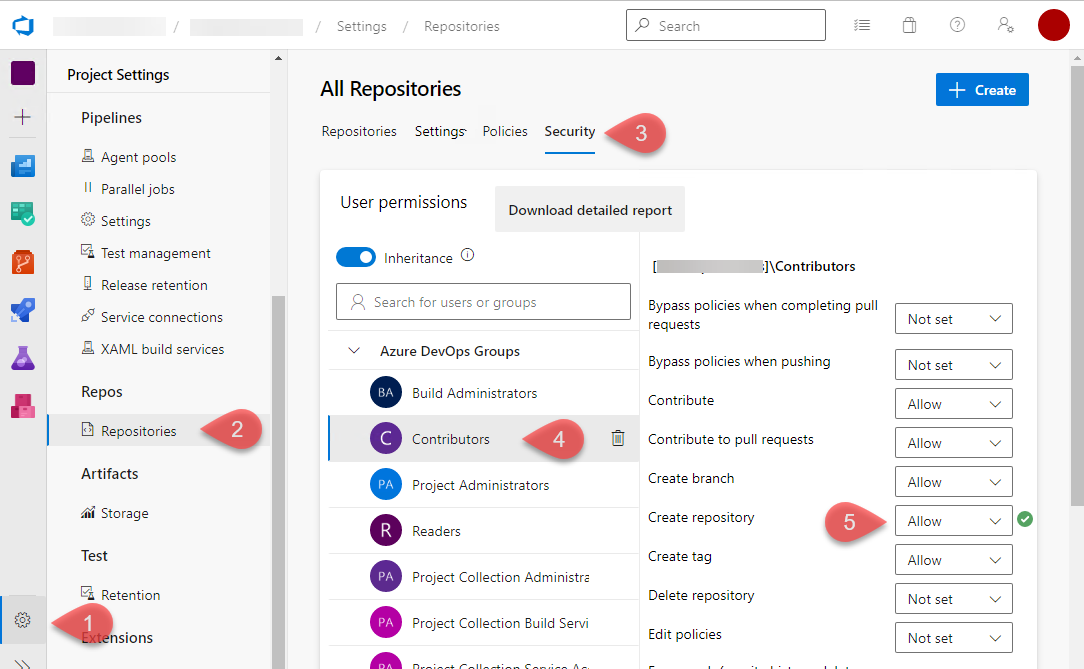Screen dimensions: 1084x669
Task: Focus the top Search box
Action: click(x=726, y=26)
